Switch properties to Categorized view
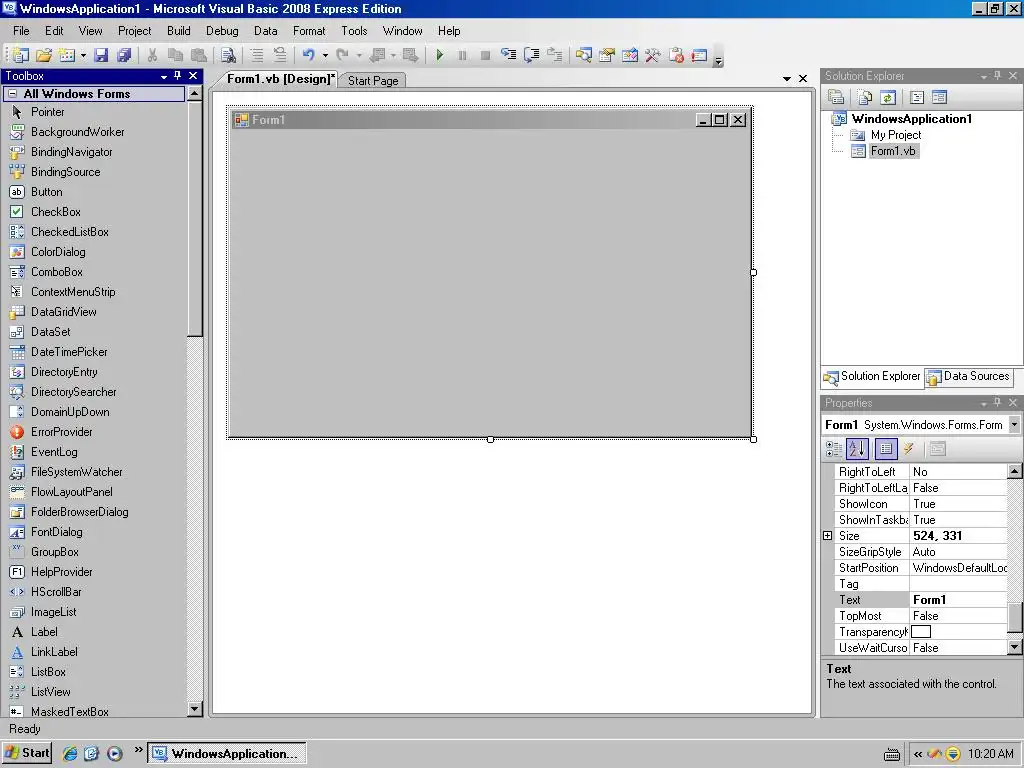Screen dimensions: 1024x768 point(834,449)
